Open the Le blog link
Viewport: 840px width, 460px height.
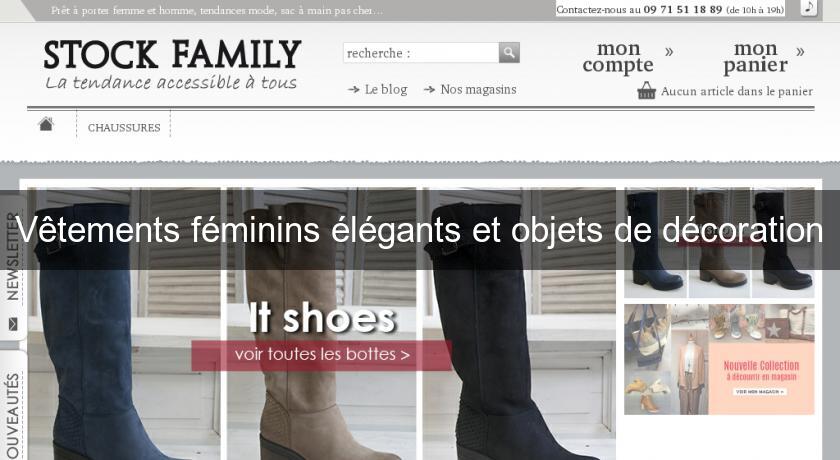click(x=386, y=89)
